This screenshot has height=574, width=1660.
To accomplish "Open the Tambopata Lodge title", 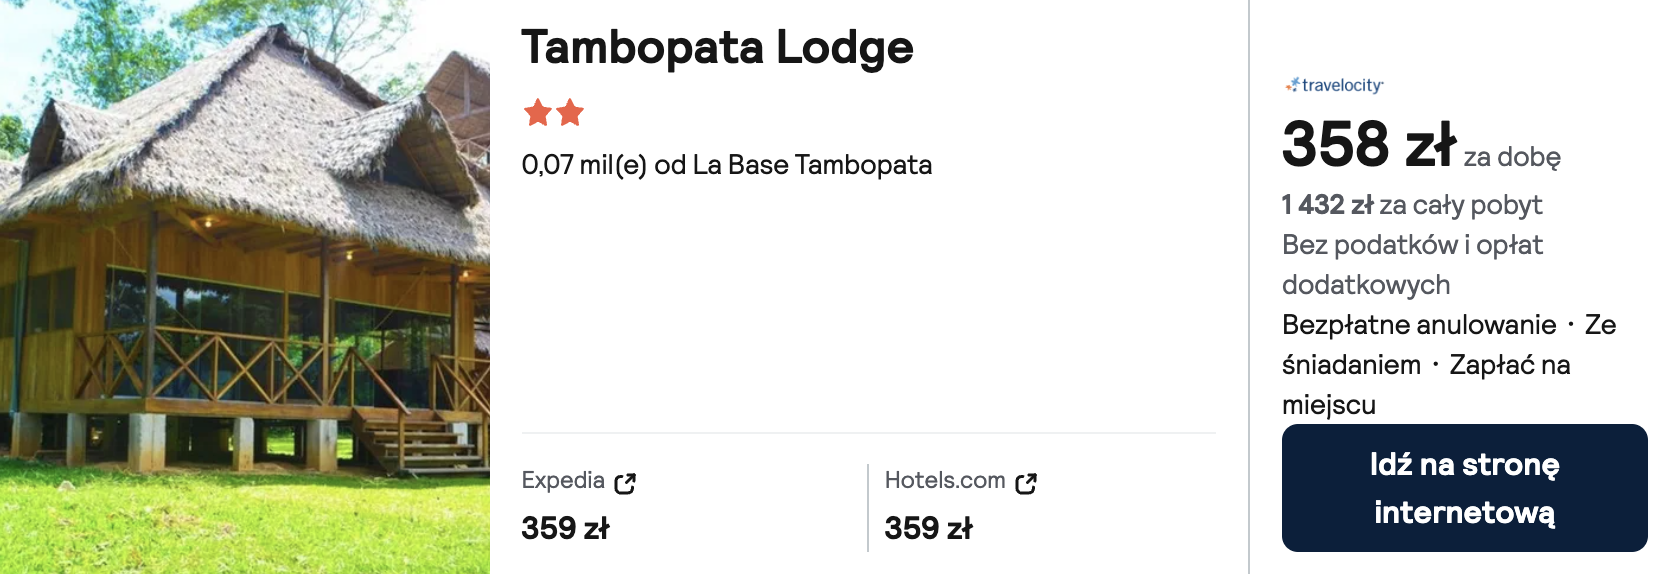I will [x=717, y=47].
